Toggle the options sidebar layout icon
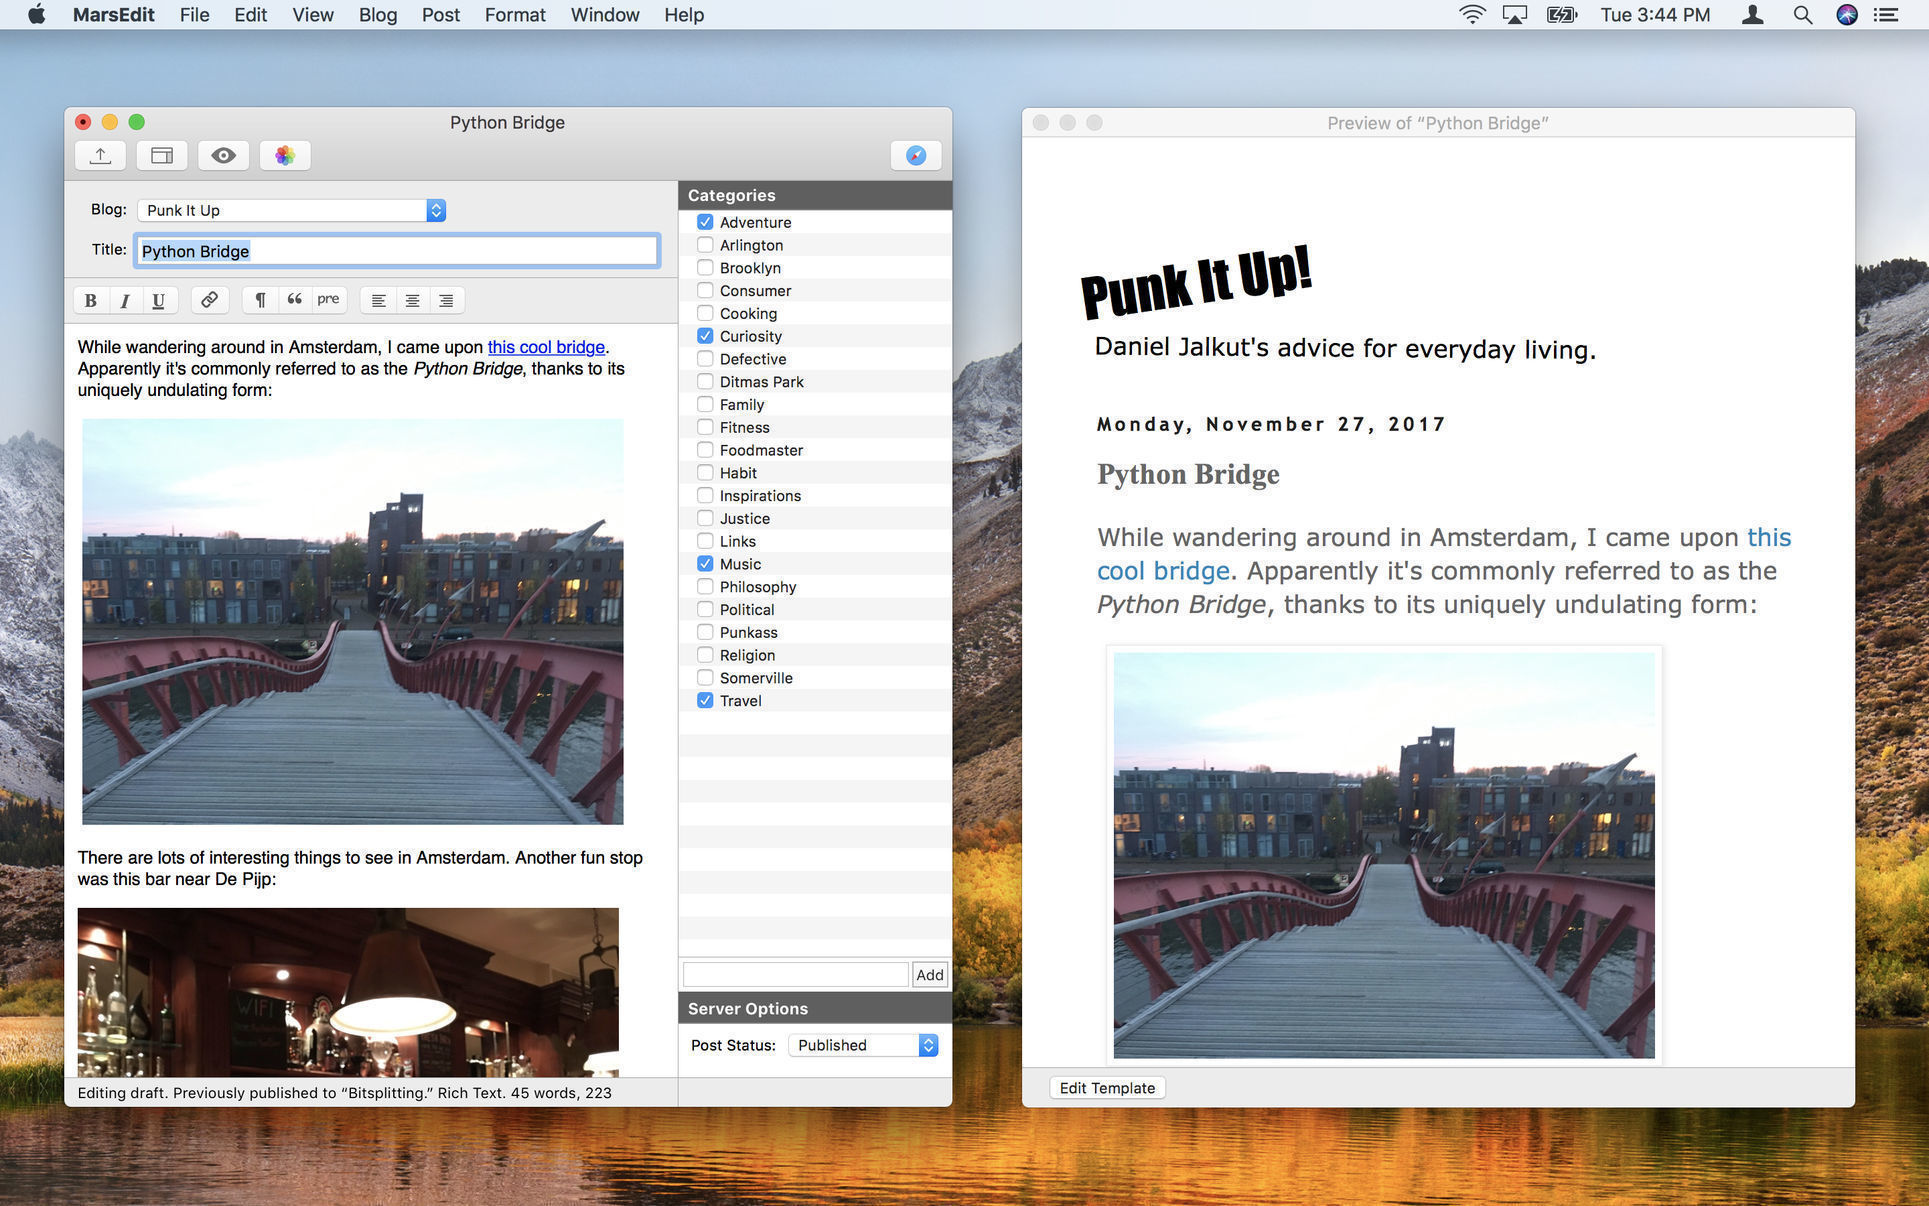 [162, 155]
